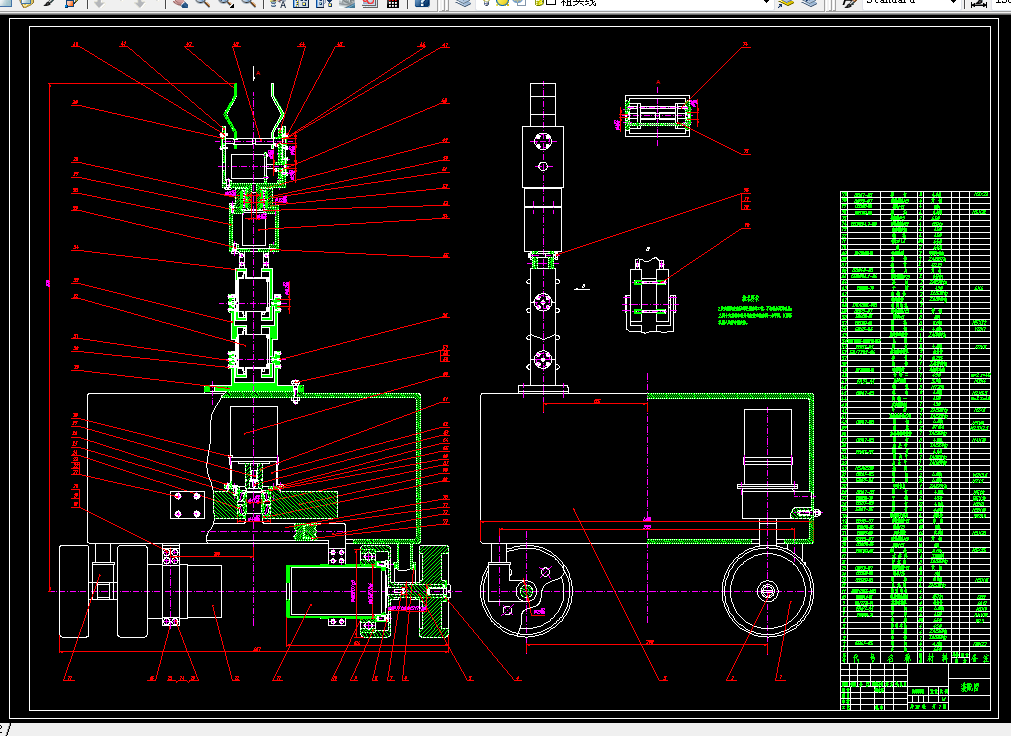Open the DesignCenter icon
This screenshot has width=1011, height=736.
(x=301, y=3)
